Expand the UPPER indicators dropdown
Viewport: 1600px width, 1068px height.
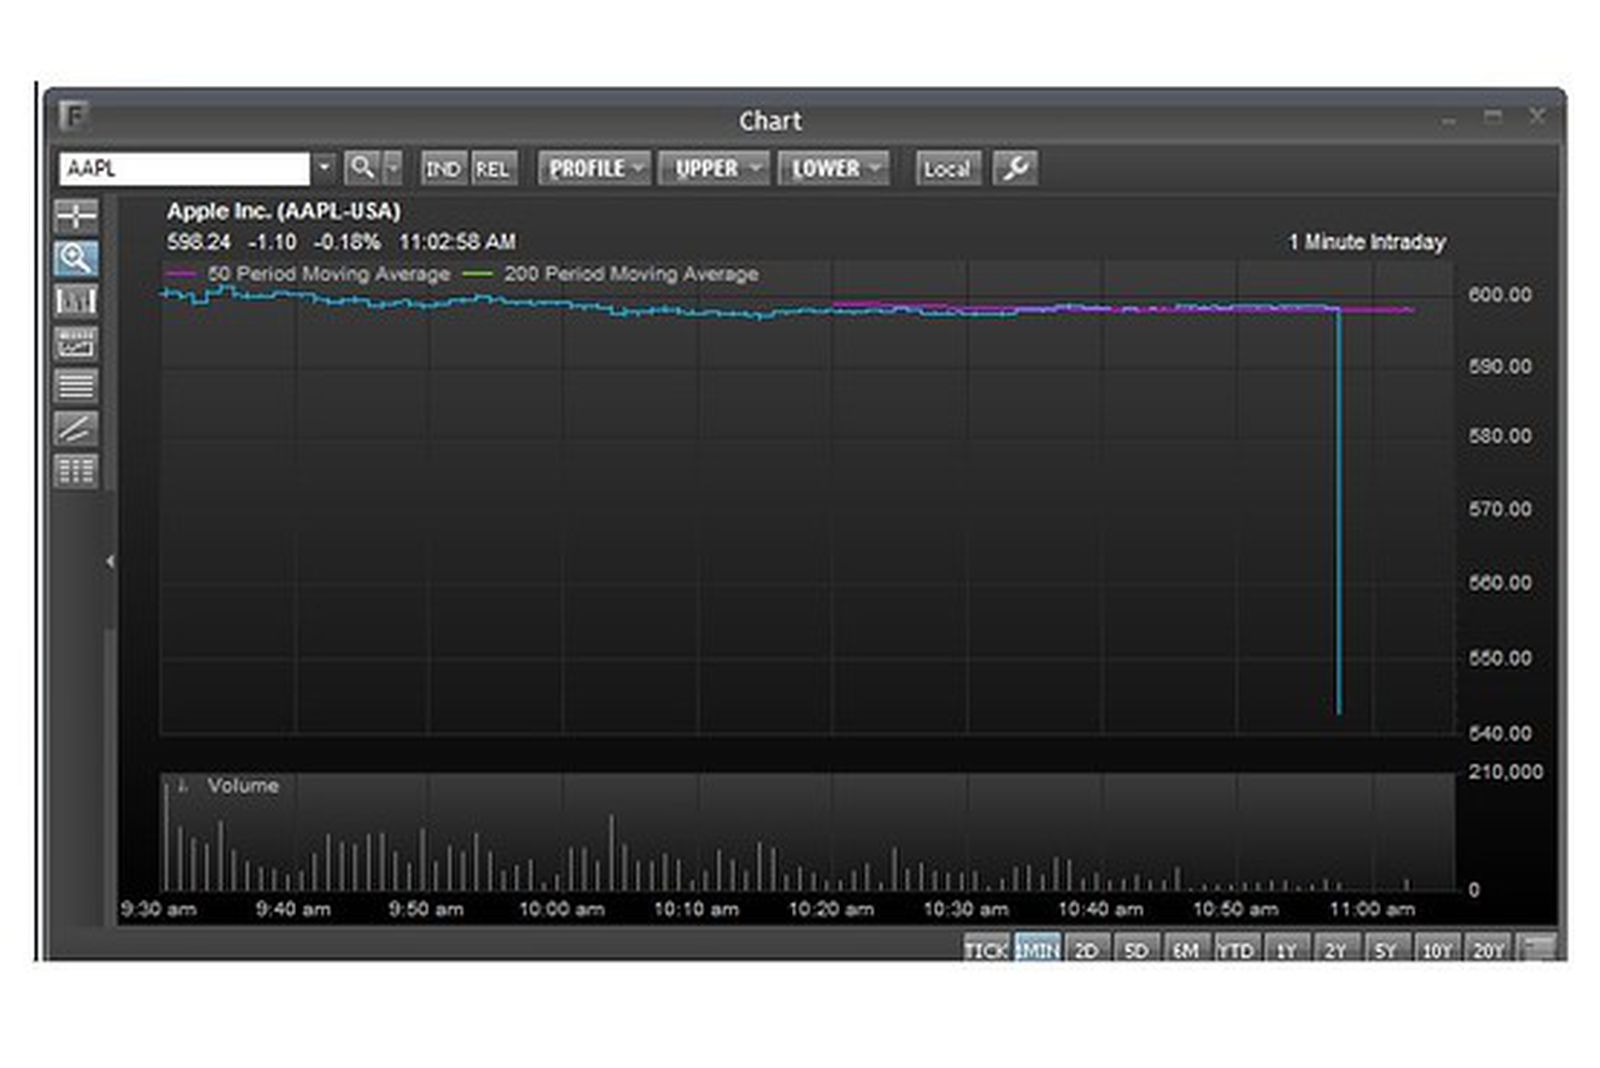712,168
